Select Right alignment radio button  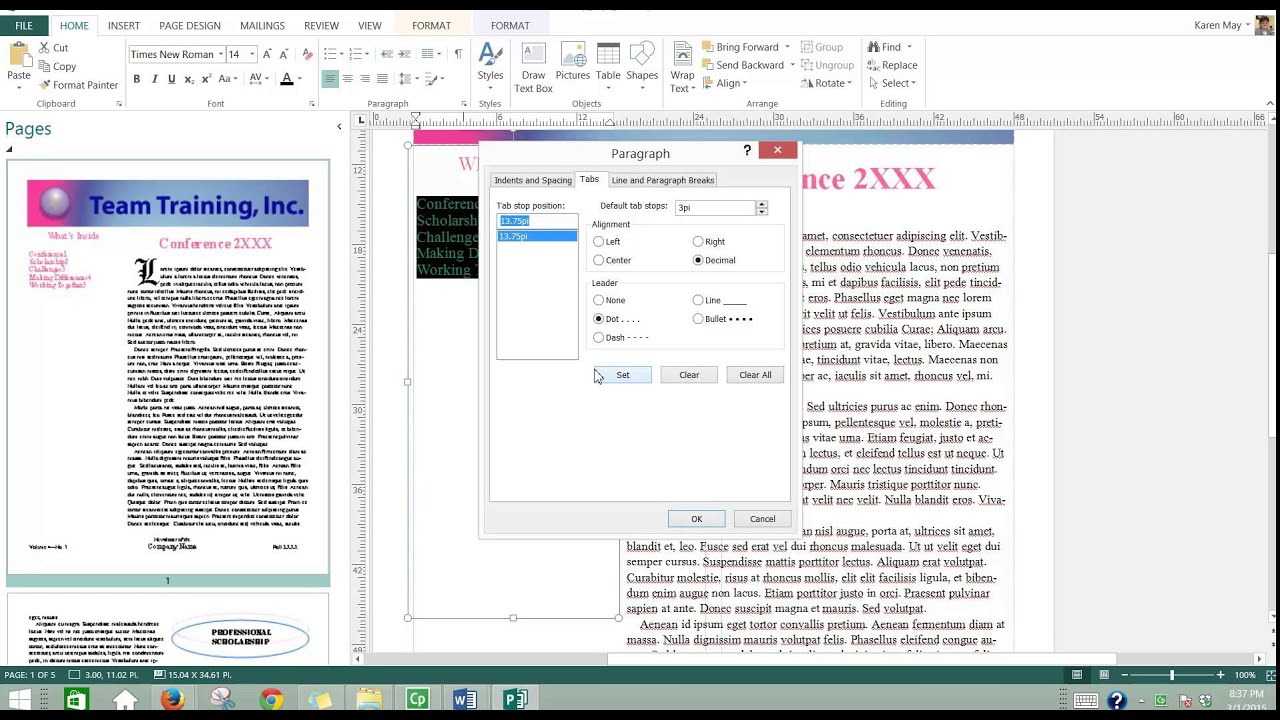[698, 241]
